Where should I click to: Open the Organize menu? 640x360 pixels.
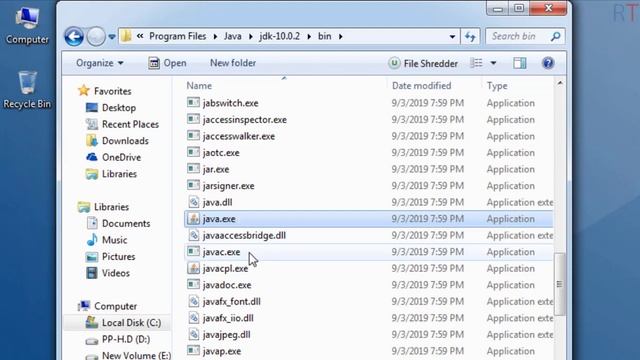pos(100,63)
